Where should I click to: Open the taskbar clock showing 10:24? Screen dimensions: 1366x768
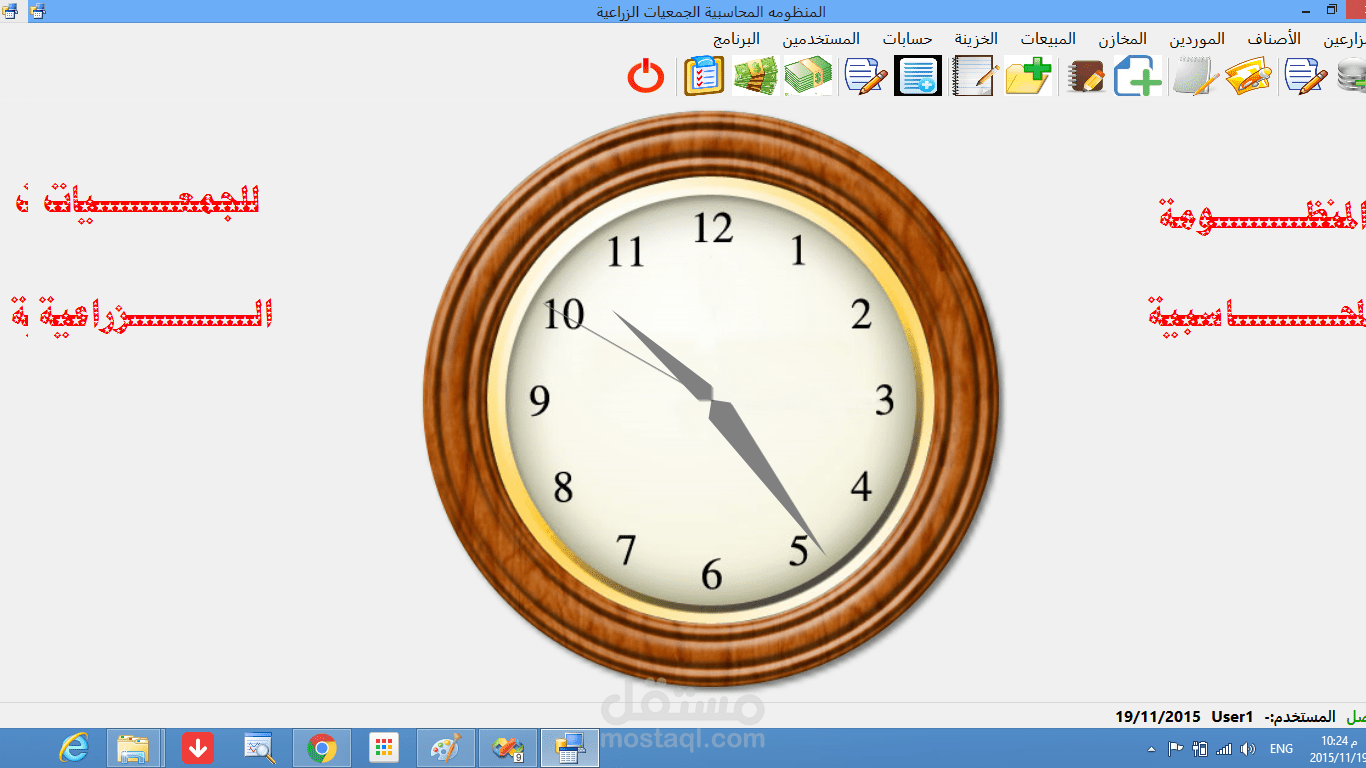pos(1336,748)
